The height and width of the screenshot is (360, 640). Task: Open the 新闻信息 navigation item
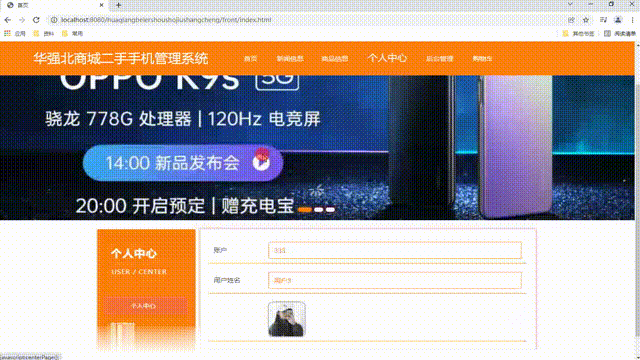[x=290, y=59]
